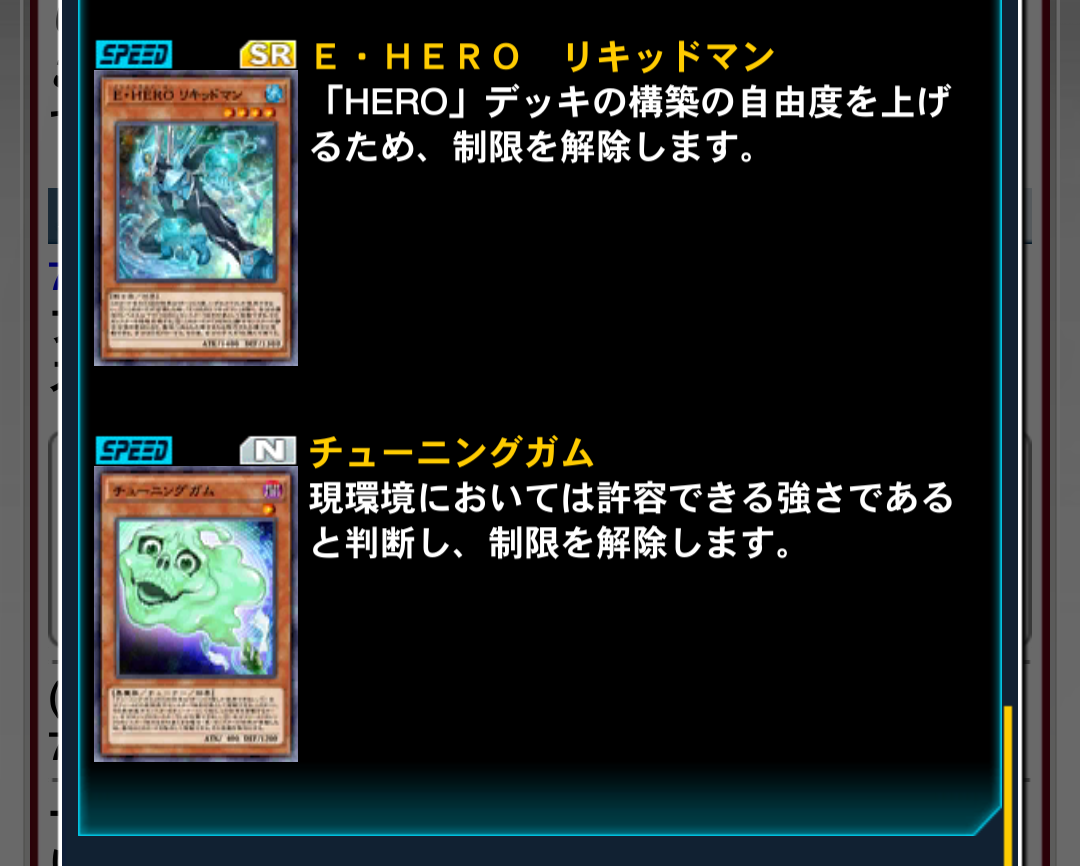Click the yellow scrollbar thumb
Screen dimensions: 1080x866
coord(1008,785)
